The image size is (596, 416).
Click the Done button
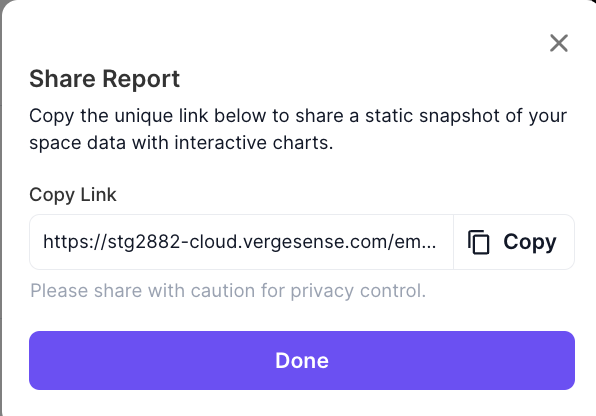(302, 360)
